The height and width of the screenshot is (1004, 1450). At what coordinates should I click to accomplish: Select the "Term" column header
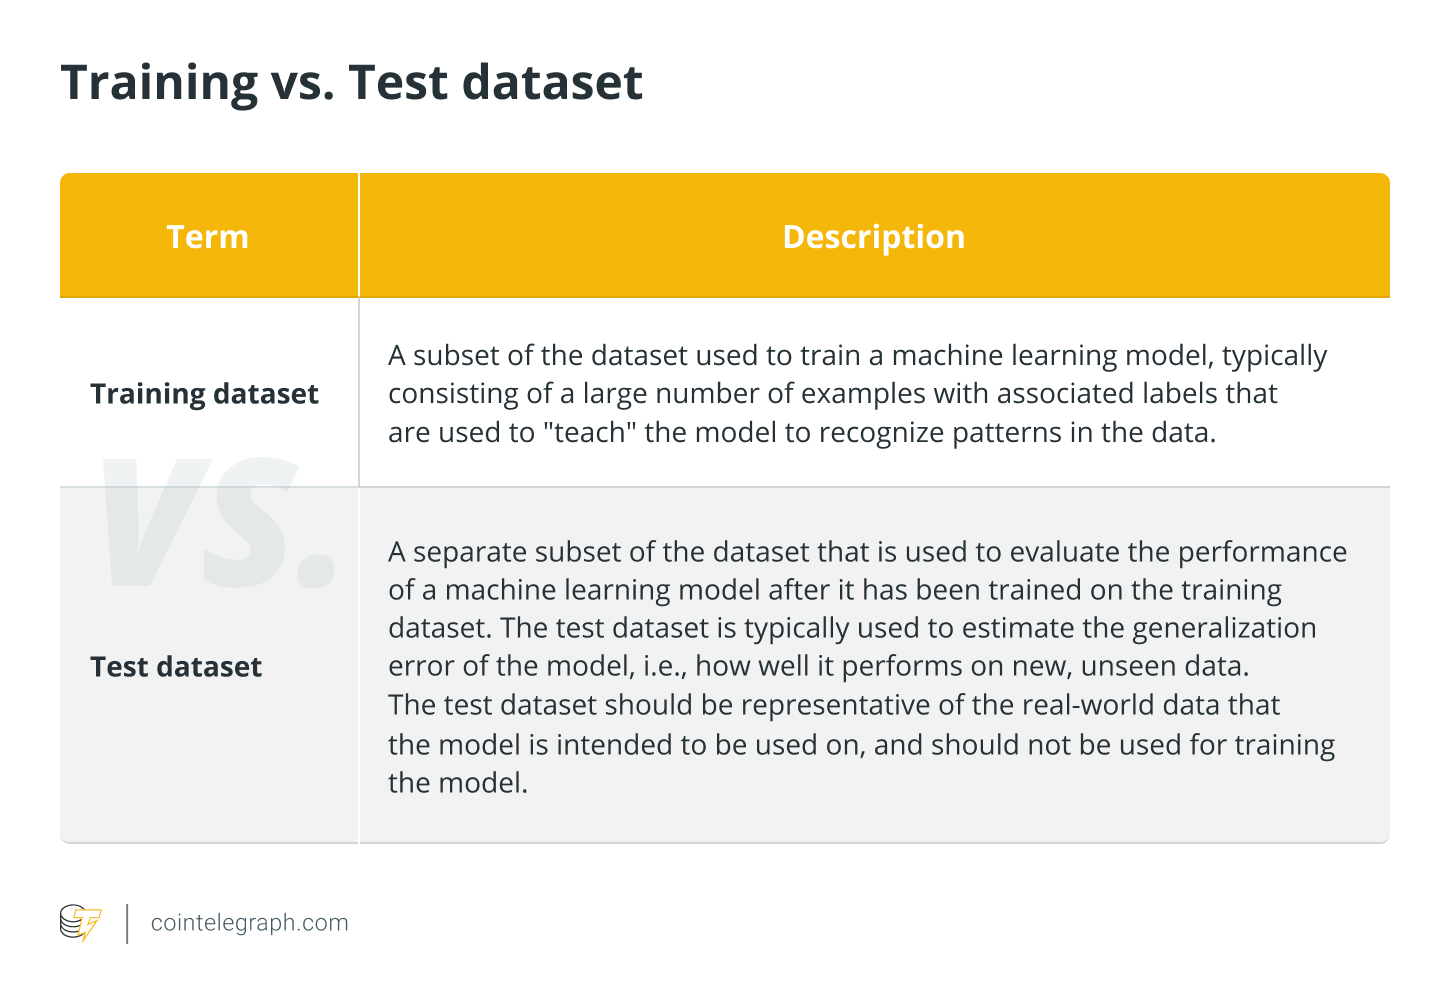tap(208, 237)
